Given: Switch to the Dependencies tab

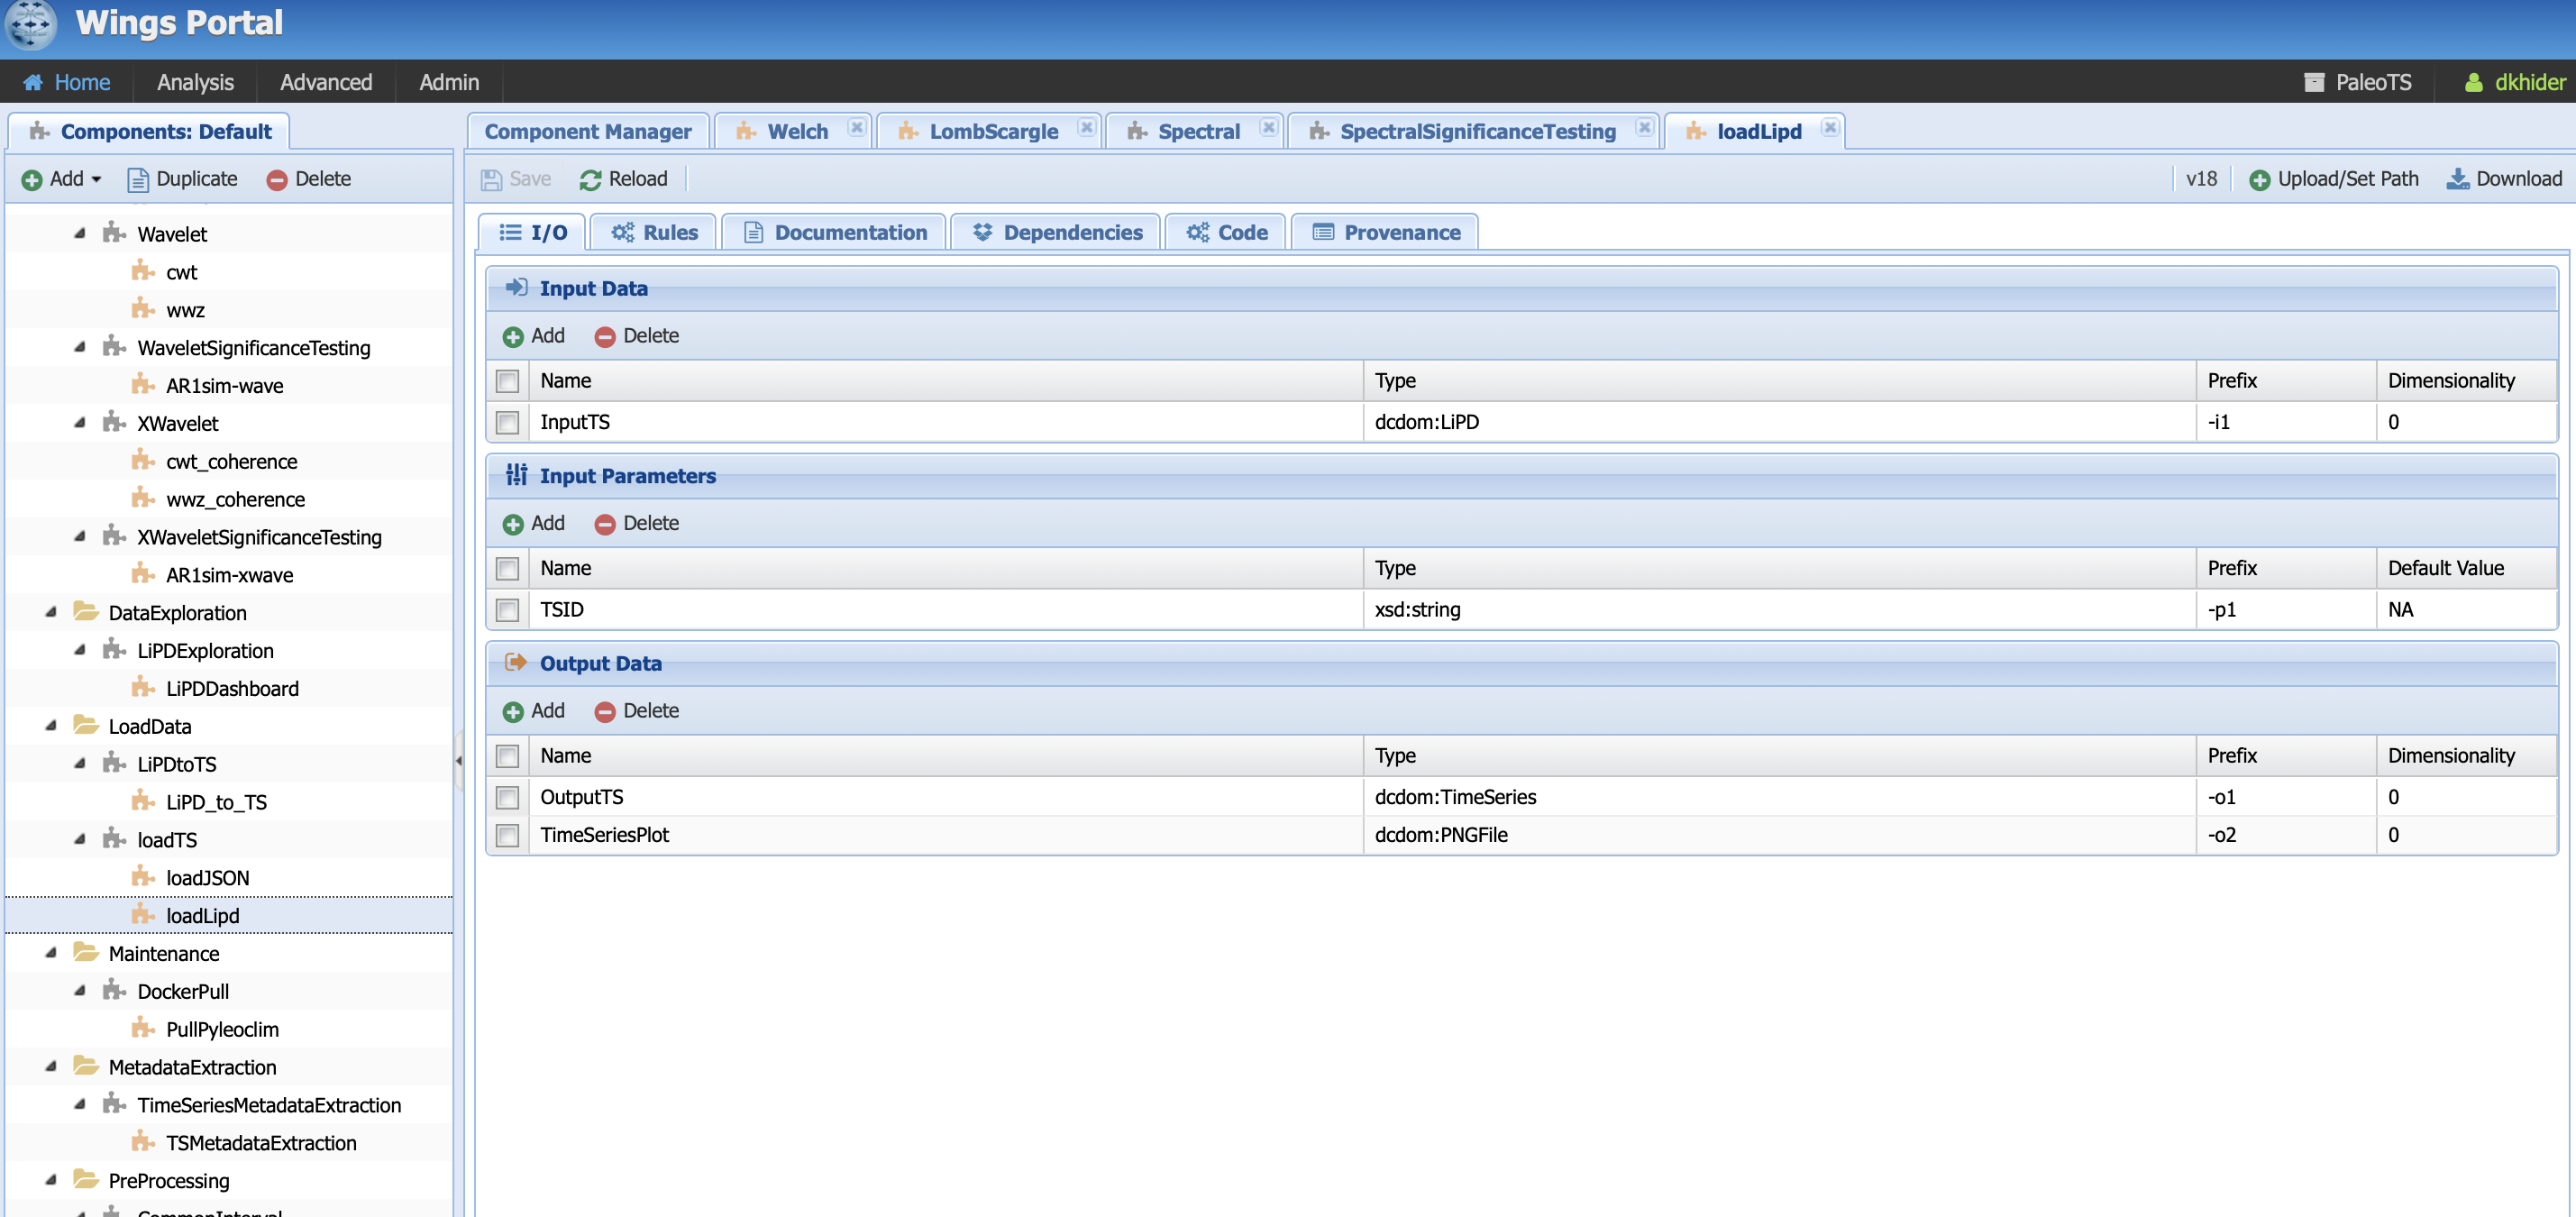Looking at the screenshot, I should coord(1056,232).
